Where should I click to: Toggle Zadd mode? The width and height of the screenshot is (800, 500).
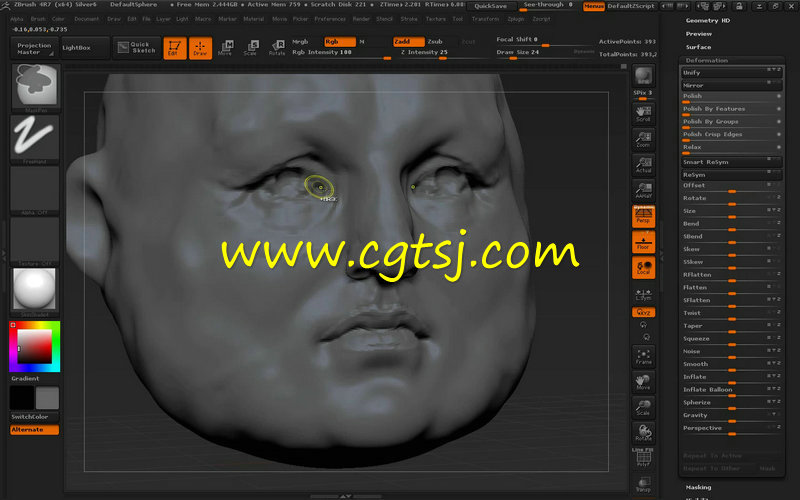409,41
